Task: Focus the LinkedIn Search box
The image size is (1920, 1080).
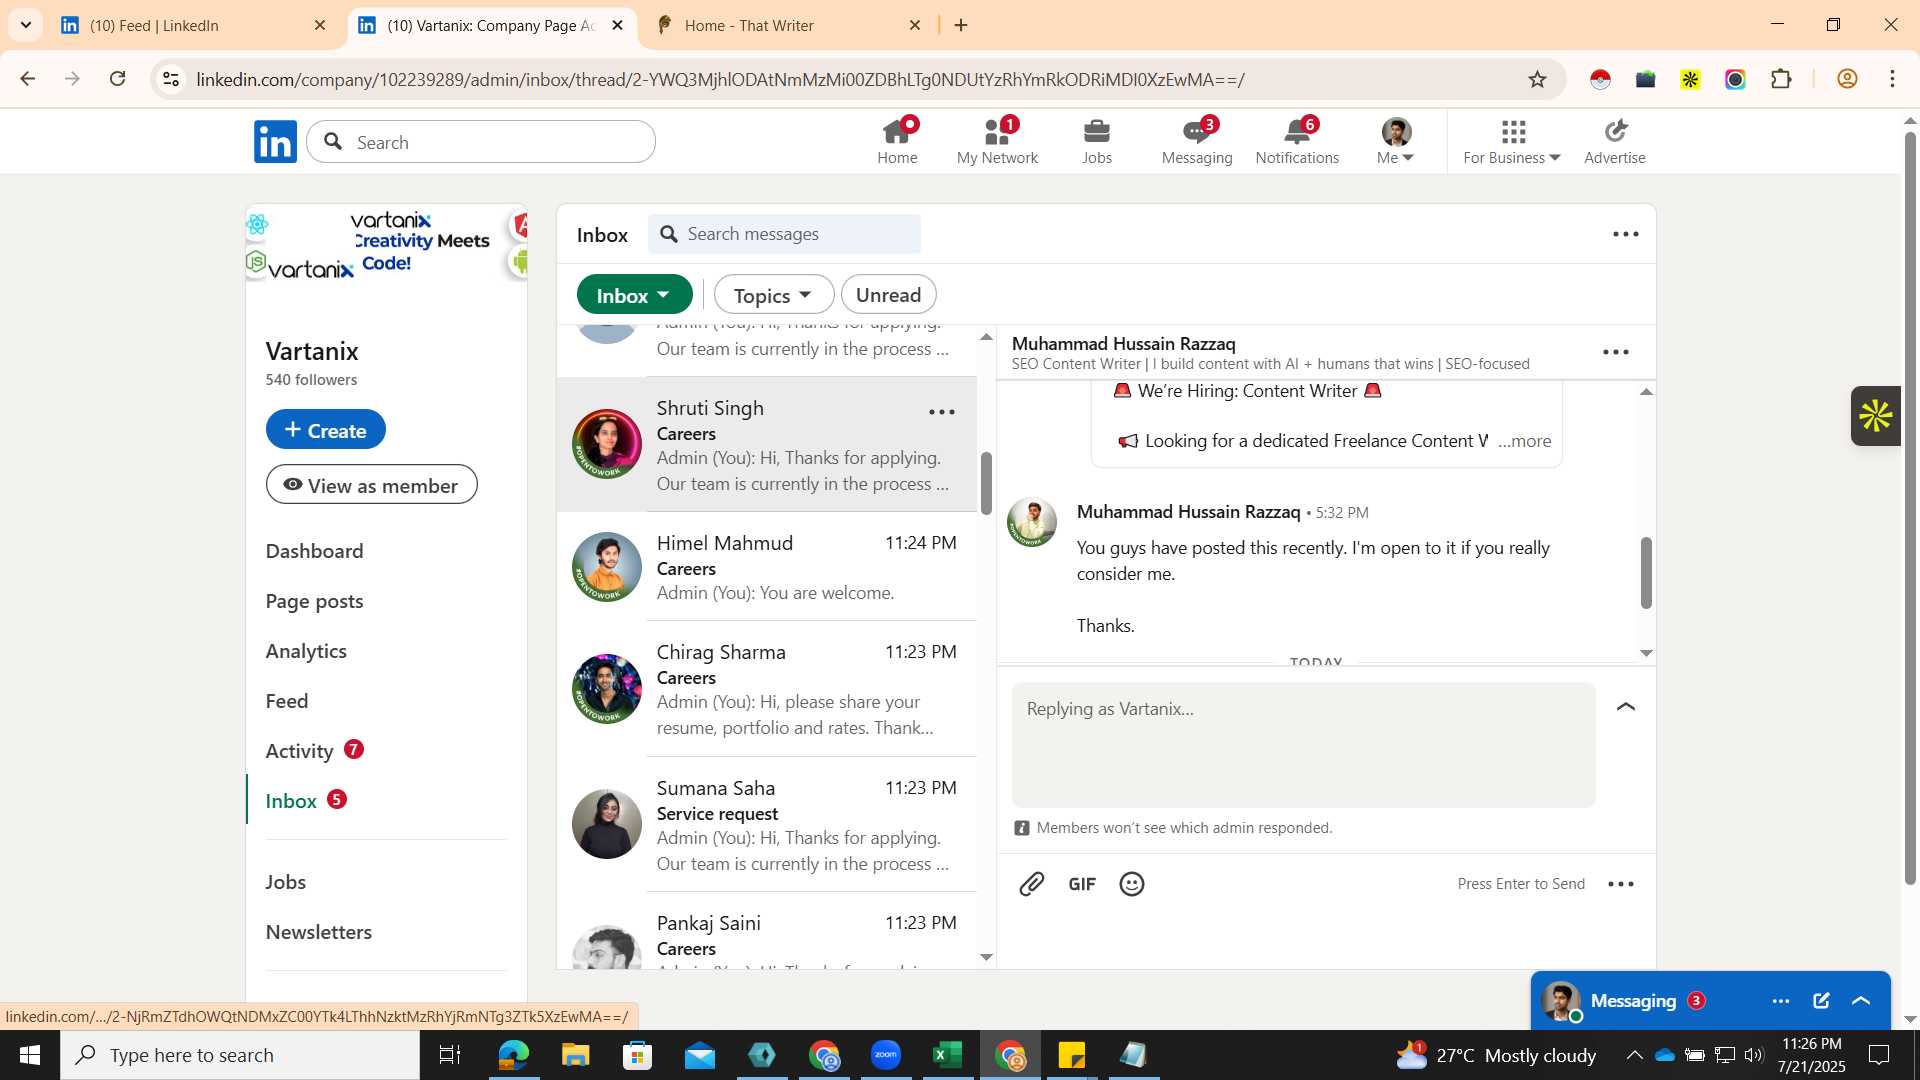Action: click(481, 142)
